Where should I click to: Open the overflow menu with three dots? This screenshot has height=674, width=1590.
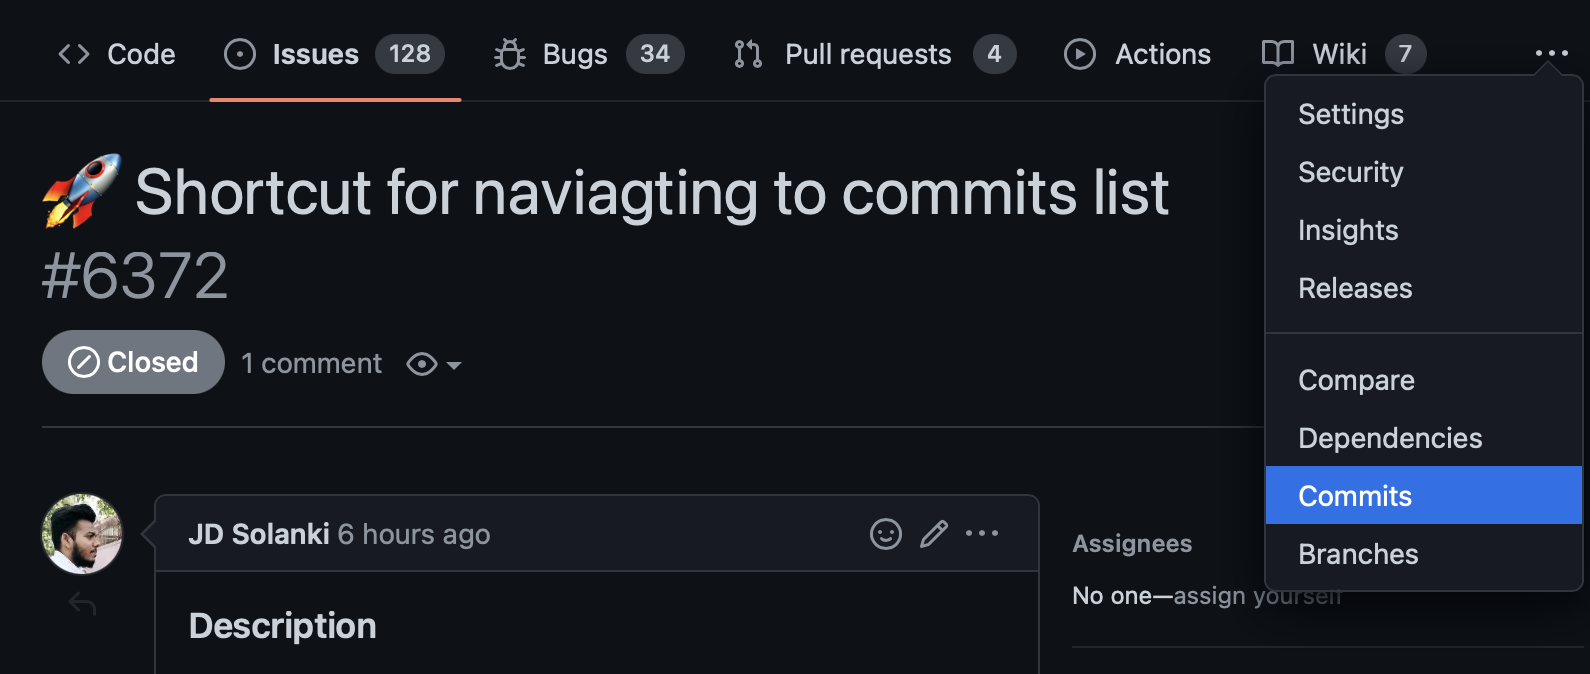1551,54
